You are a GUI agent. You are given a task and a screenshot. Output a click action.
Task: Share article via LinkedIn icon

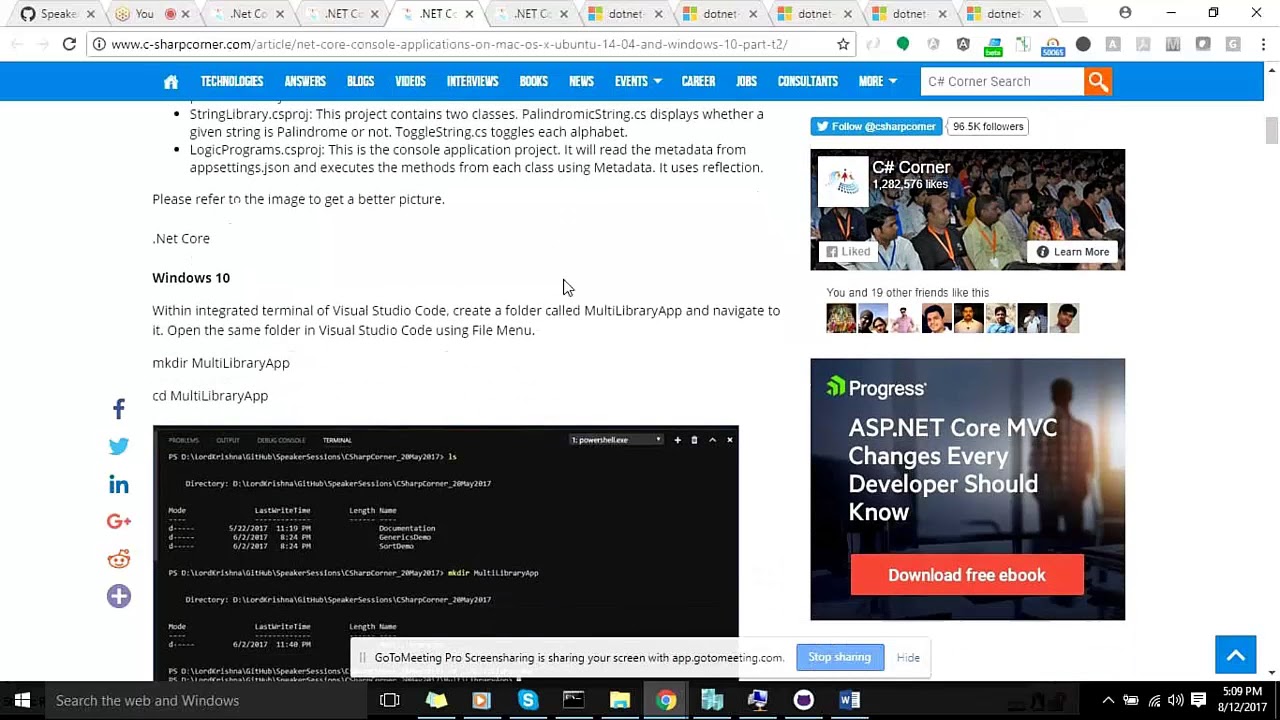119,485
